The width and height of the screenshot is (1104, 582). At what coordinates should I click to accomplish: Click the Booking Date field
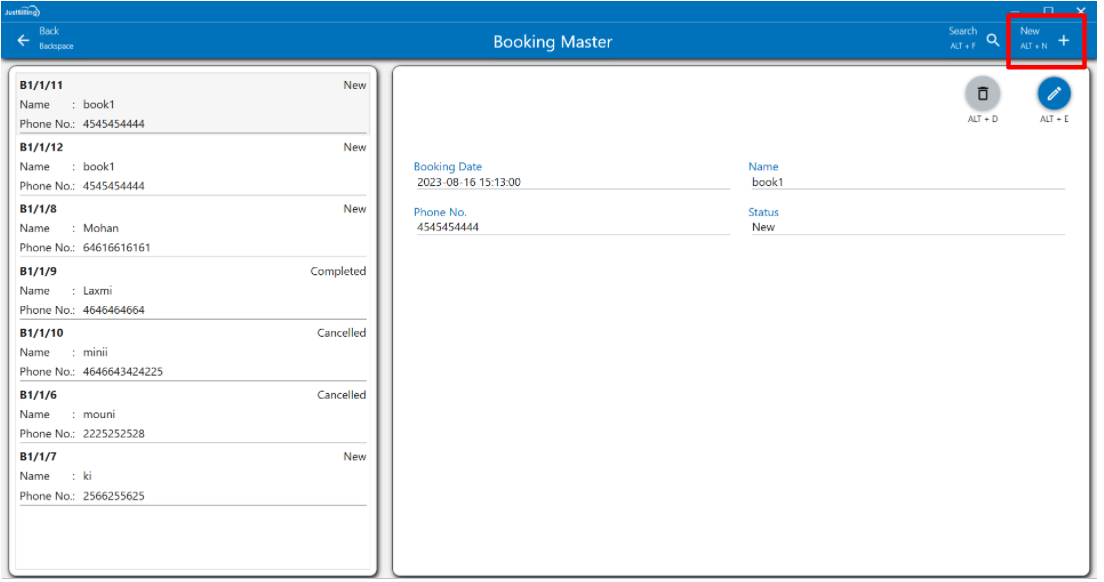(571, 182)
